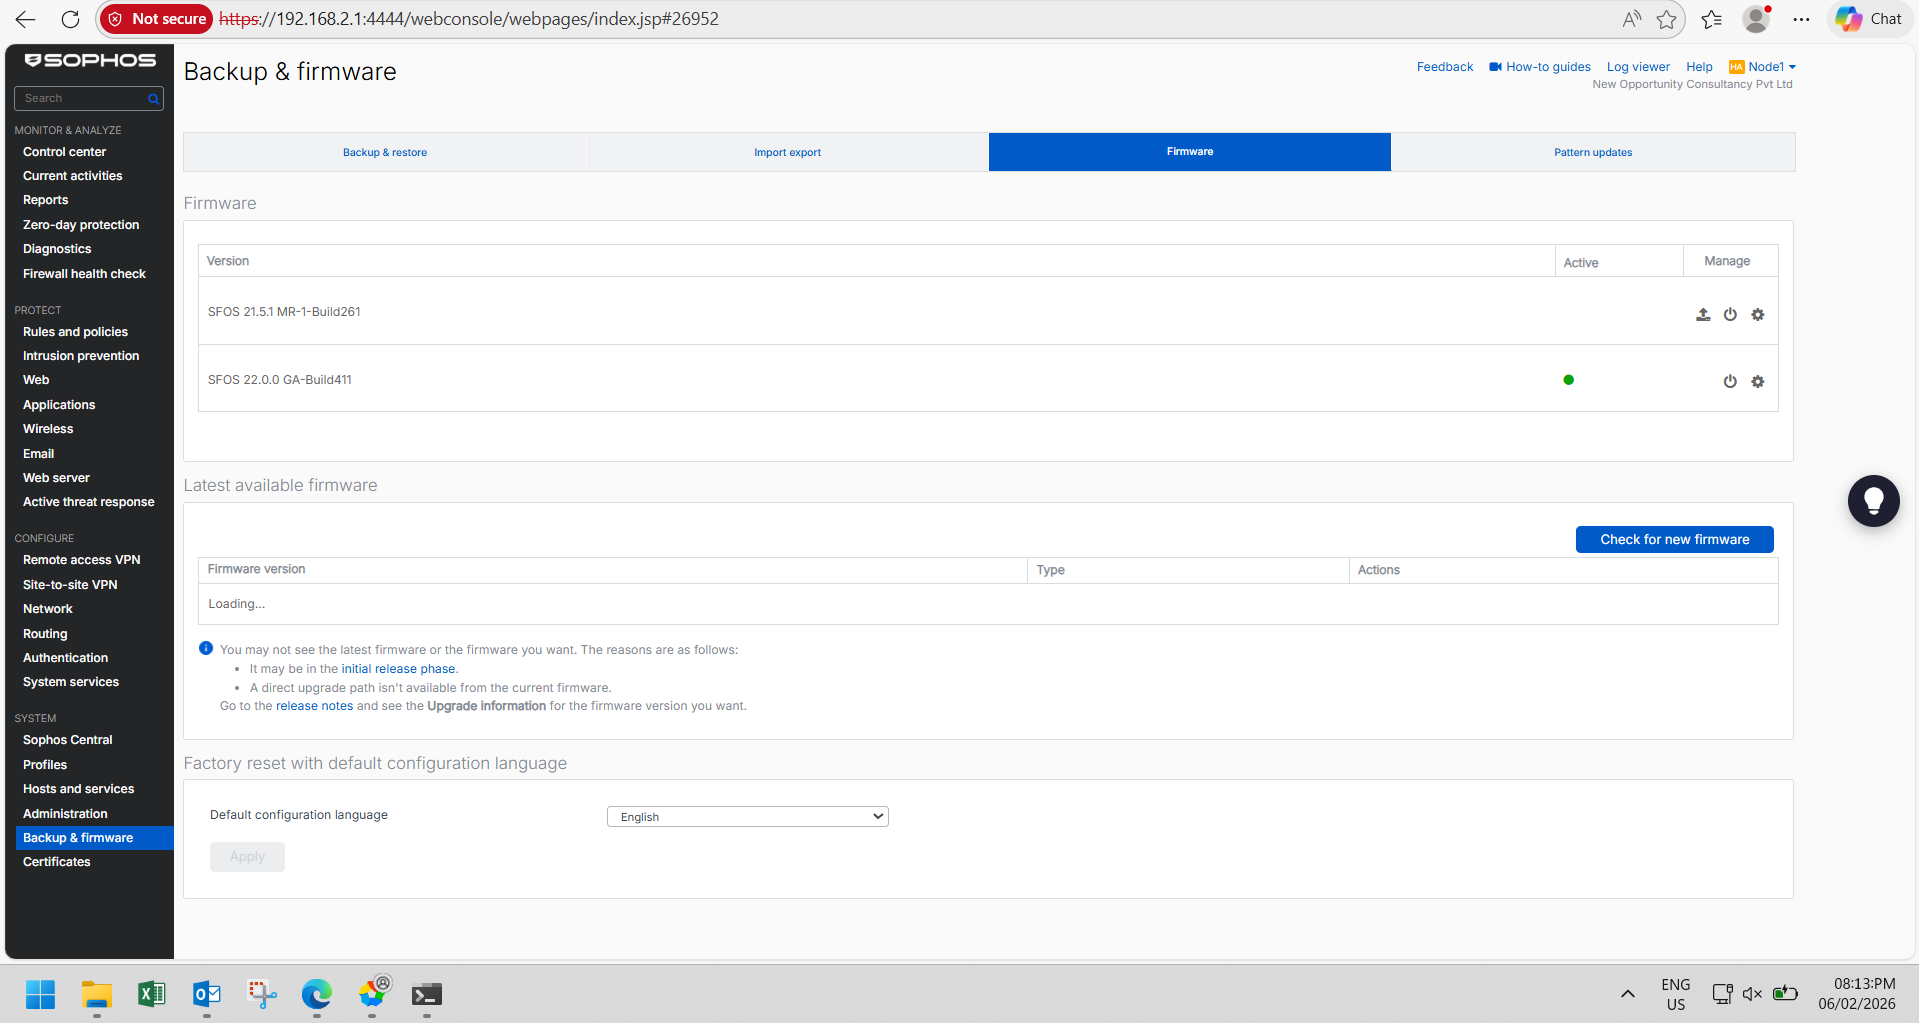The width and height of the screenshot is (1919, 1023).
Task: Click the sidebar Search input field
Action: (x=82, y=99)
